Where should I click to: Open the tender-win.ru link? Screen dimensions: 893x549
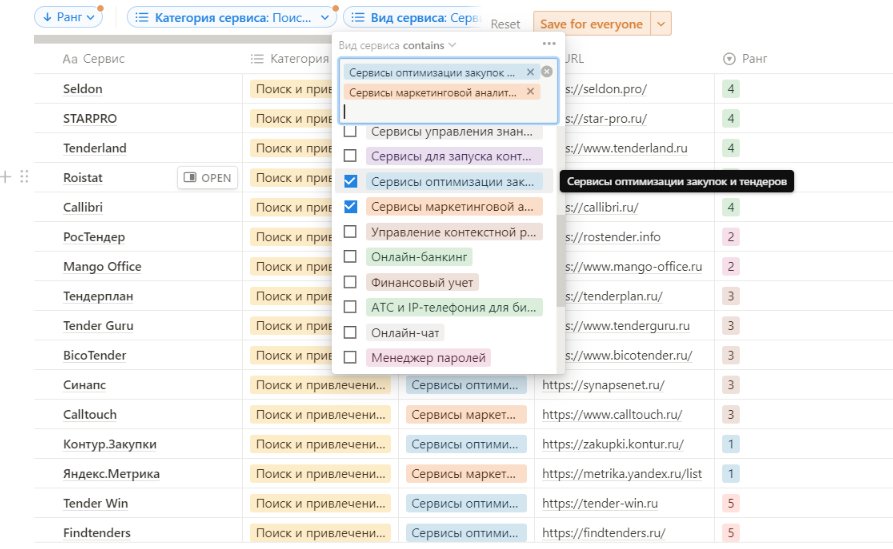[600, 503]
